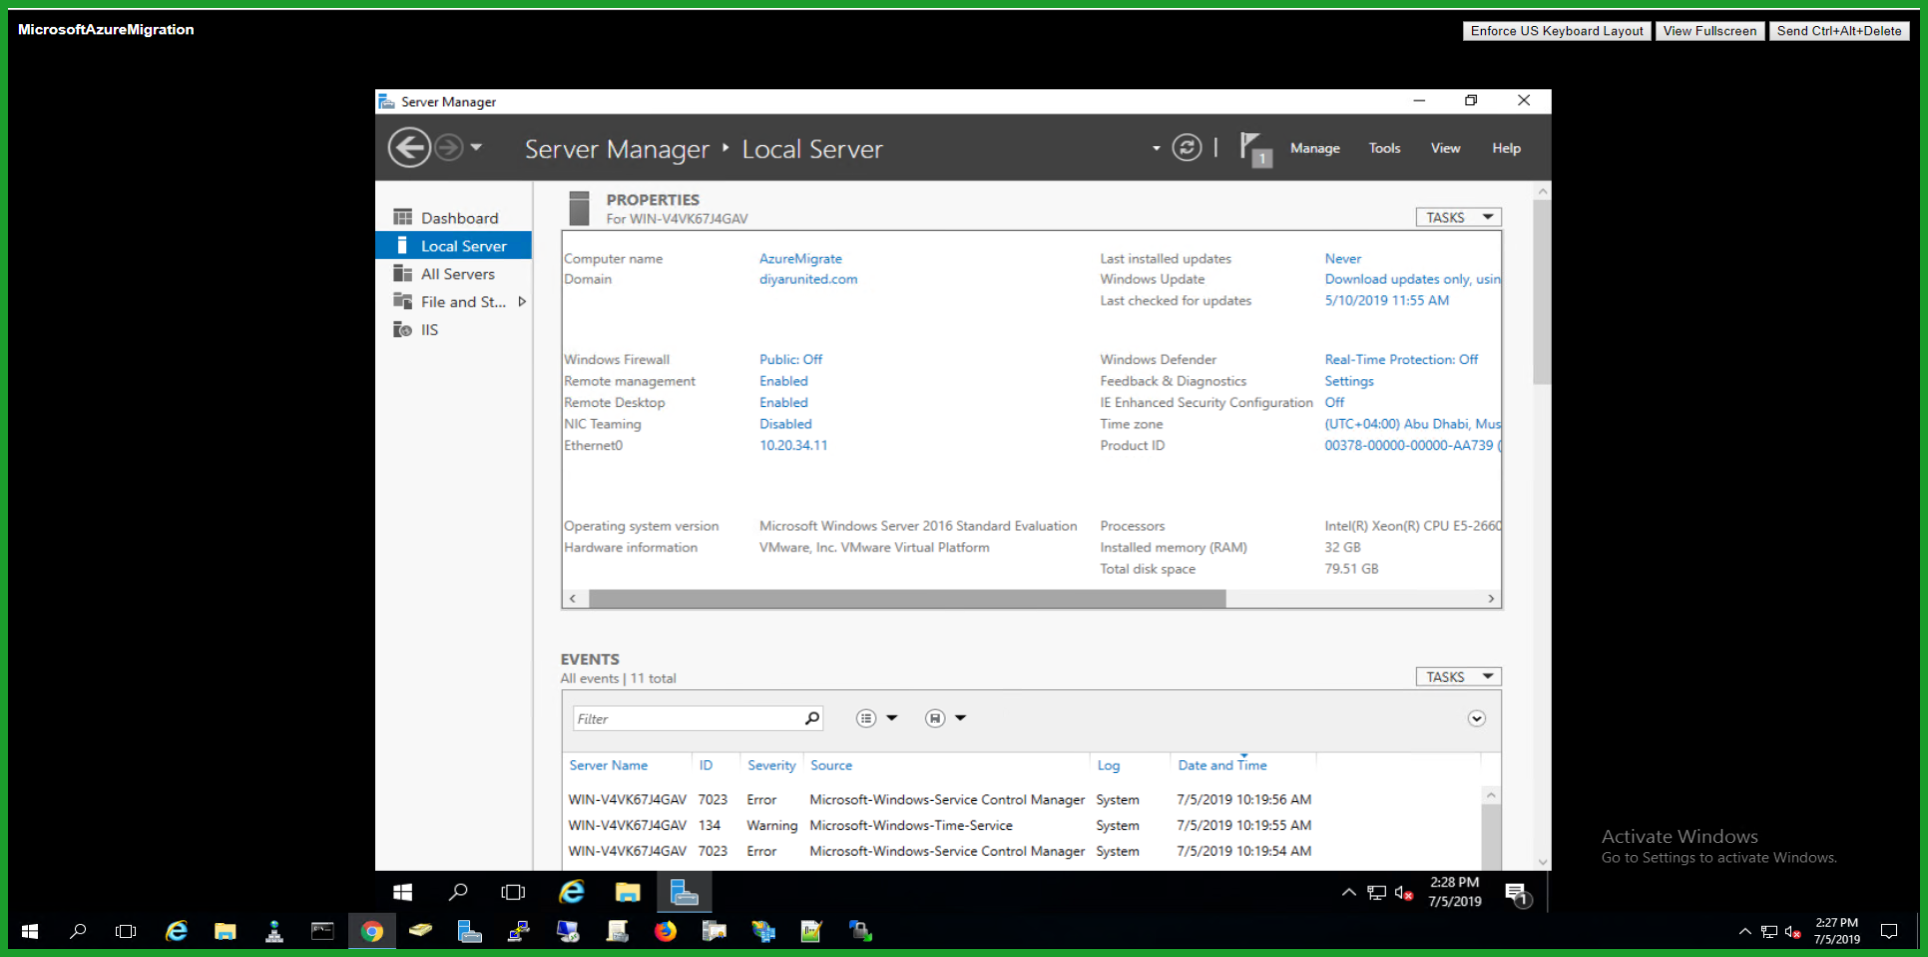Screen dimensions: 1928x957
Task: Open the events list criteria dropdown
Action: pyautogui.click(x=877, y=718)
